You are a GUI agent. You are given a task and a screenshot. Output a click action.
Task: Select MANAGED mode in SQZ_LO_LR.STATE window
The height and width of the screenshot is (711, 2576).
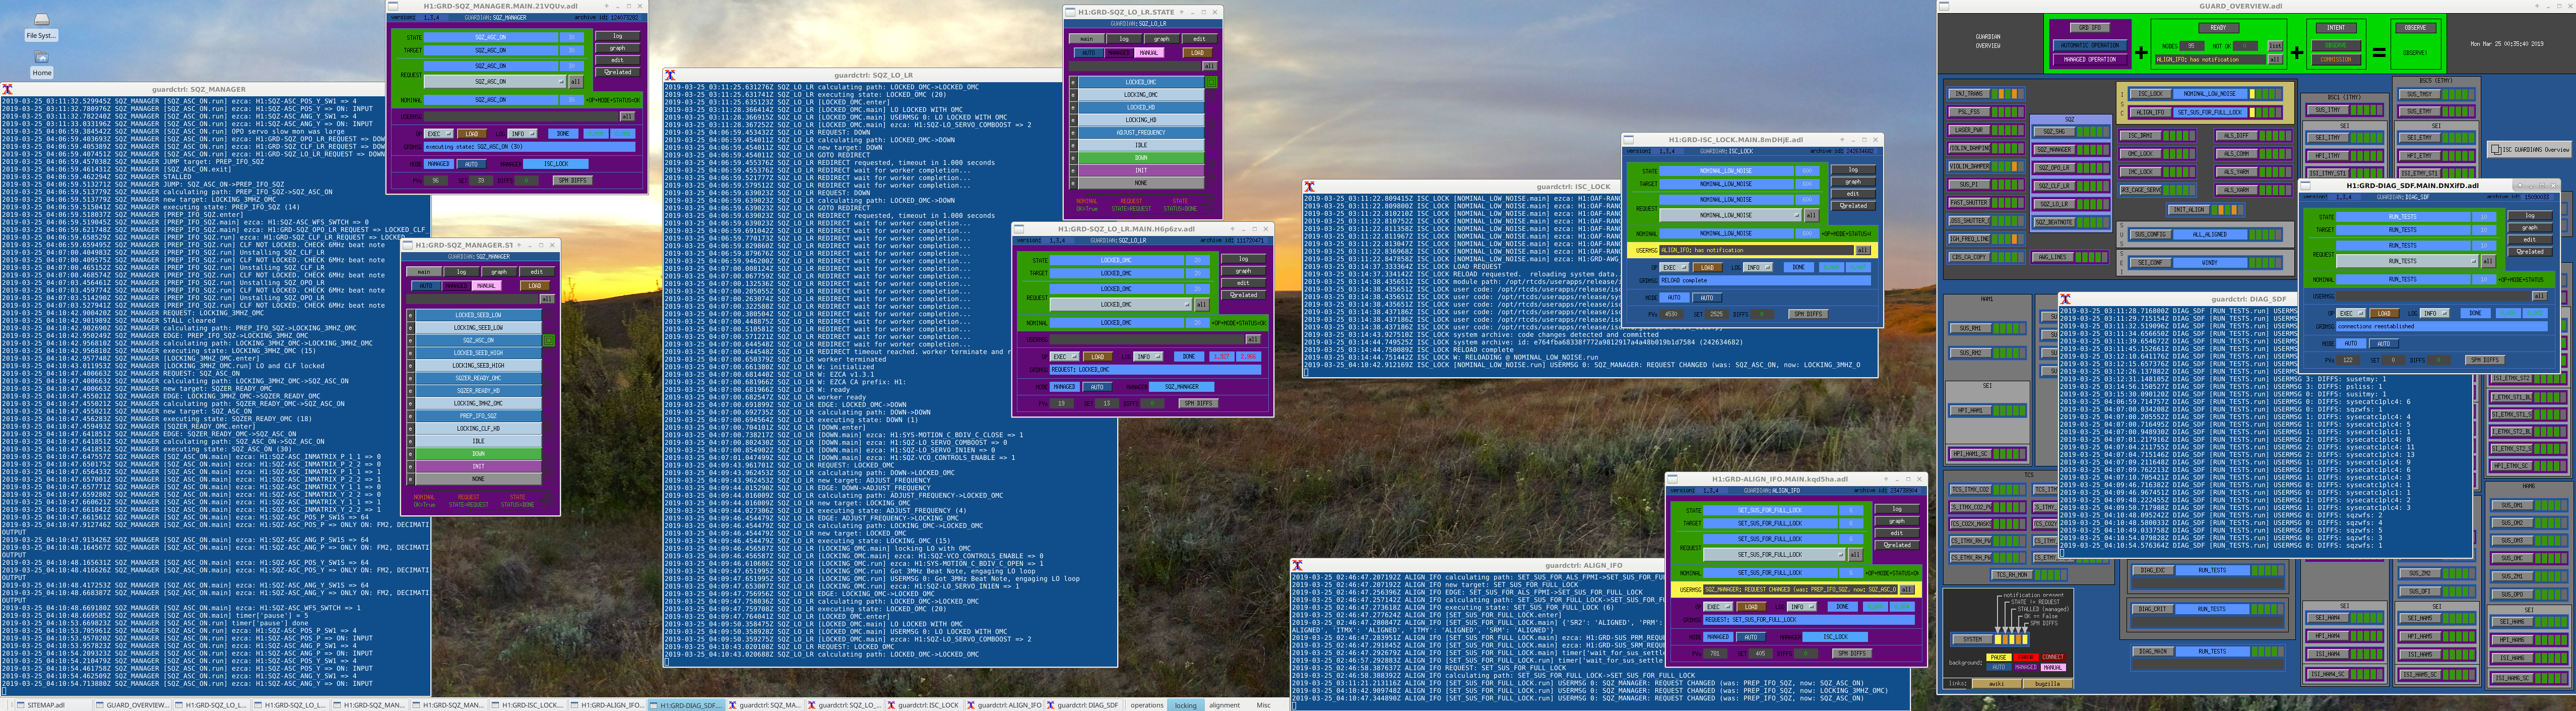(1119, 53)
